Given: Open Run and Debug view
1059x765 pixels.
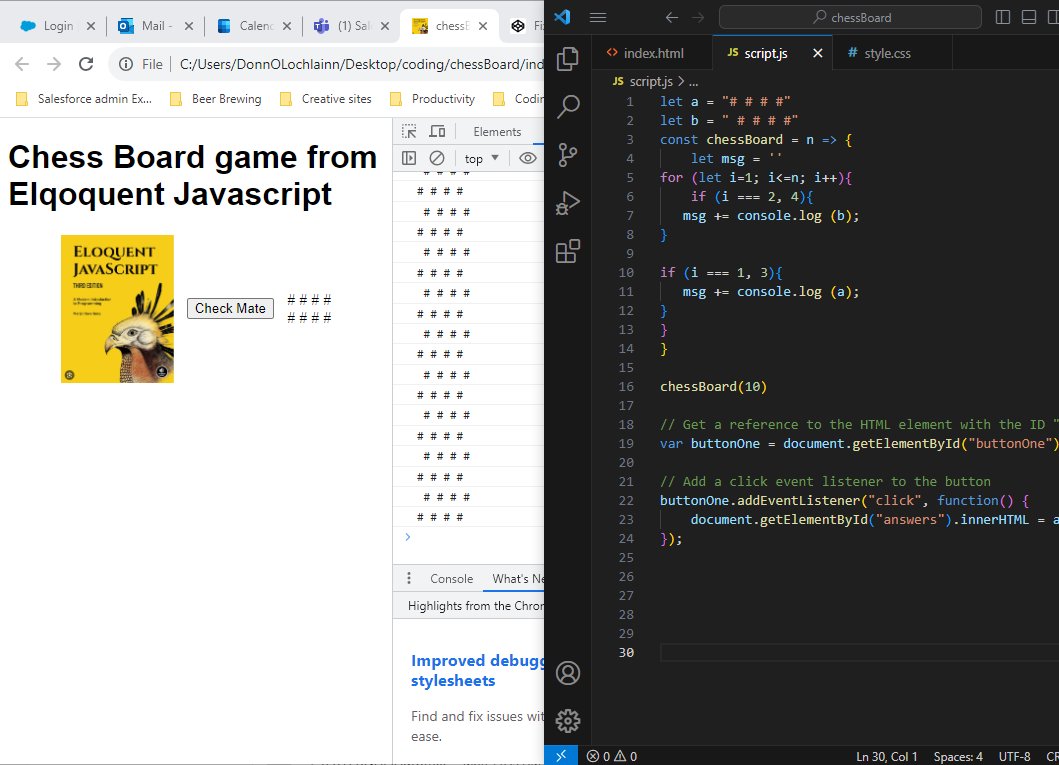Looking at the screenshot, I should [567, 203].
